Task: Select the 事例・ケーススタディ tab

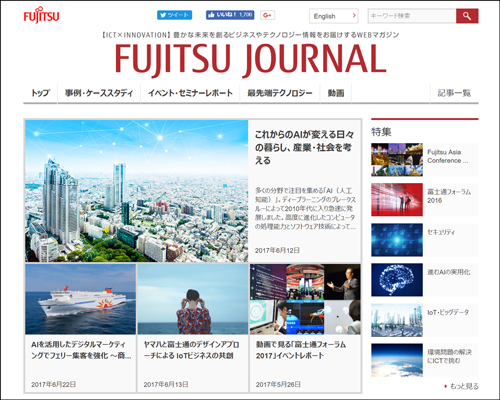Action: (99, 93)
